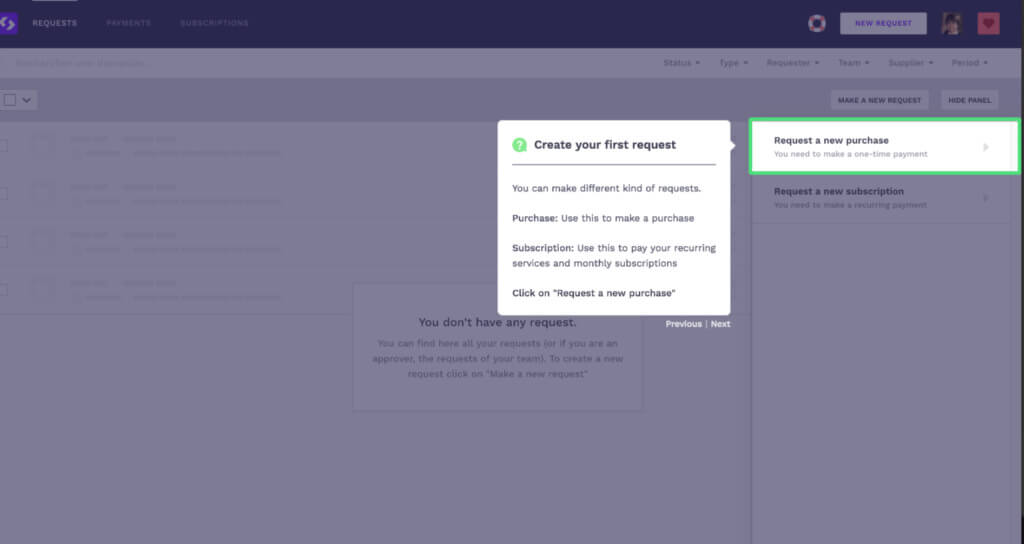Viewport: 1024px width, 544px height.
Task: Select Request a new subscription option
Action: click(882, 198)
